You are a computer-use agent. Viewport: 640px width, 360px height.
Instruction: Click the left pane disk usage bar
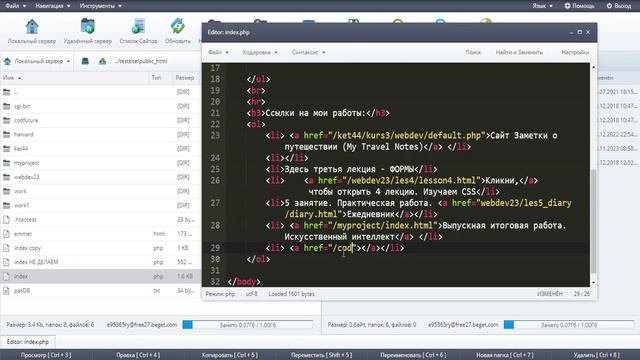[x=247, y=325]
